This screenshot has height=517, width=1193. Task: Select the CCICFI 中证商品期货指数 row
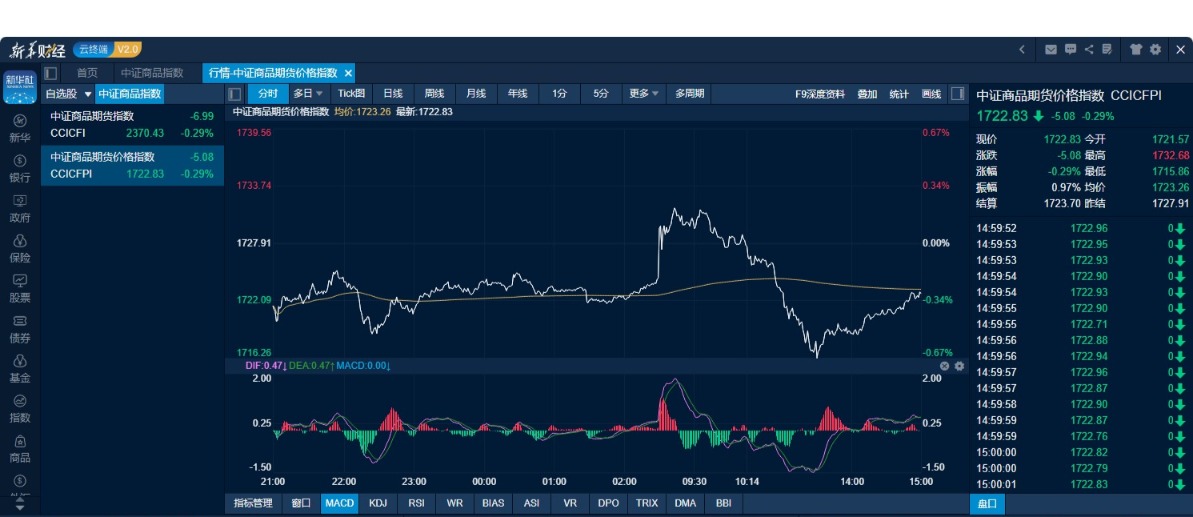pos(132,125)
